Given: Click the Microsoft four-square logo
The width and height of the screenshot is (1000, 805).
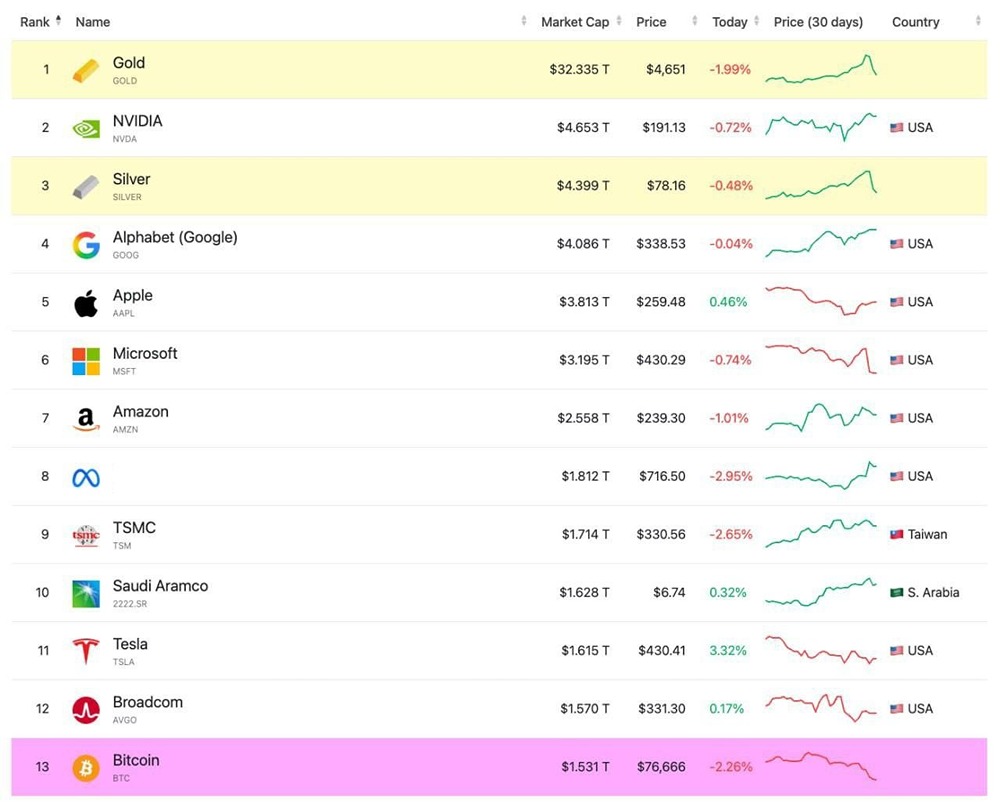Looking at the screenshot, I should pos(86,360).
